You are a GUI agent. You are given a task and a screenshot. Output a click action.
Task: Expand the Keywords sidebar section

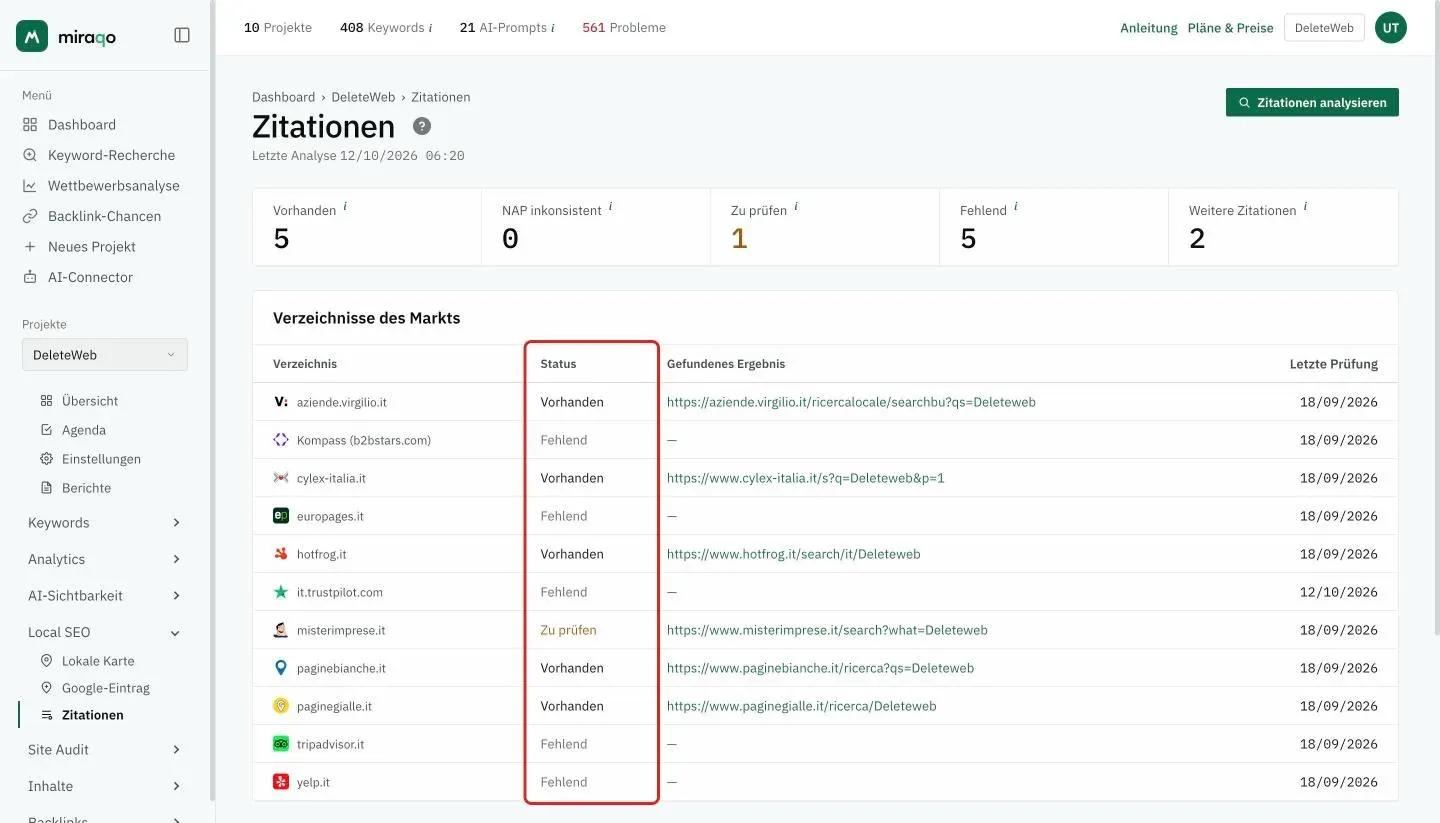(105, 523)
